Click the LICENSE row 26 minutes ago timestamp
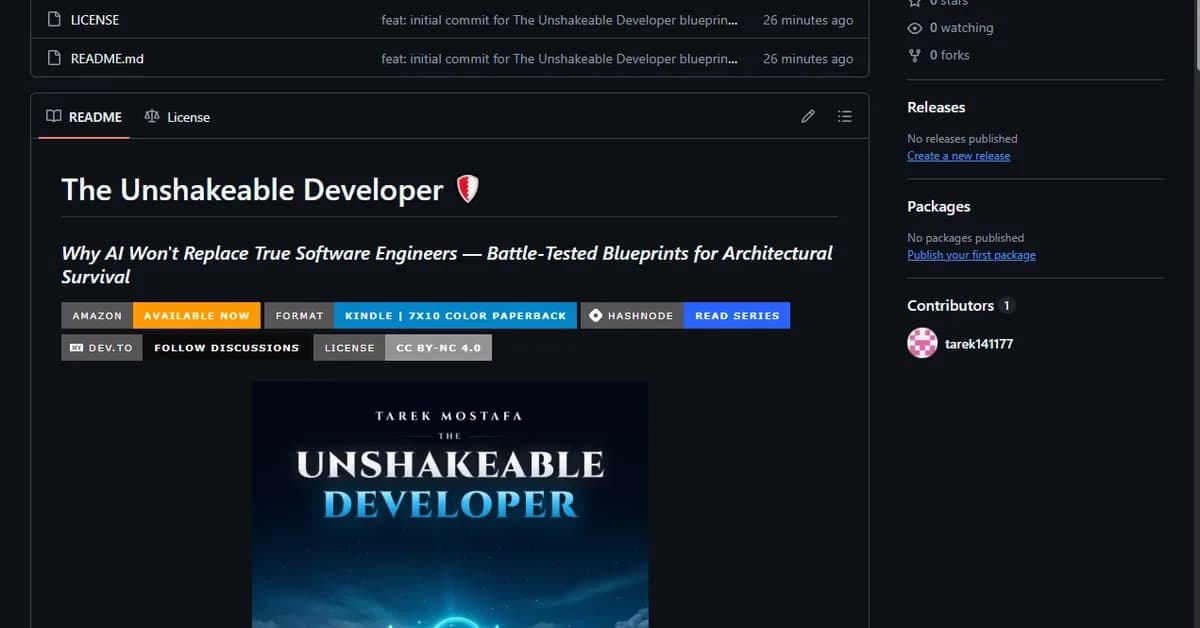The width and height of the screenshot is (1200, 628). coord(808,20)
